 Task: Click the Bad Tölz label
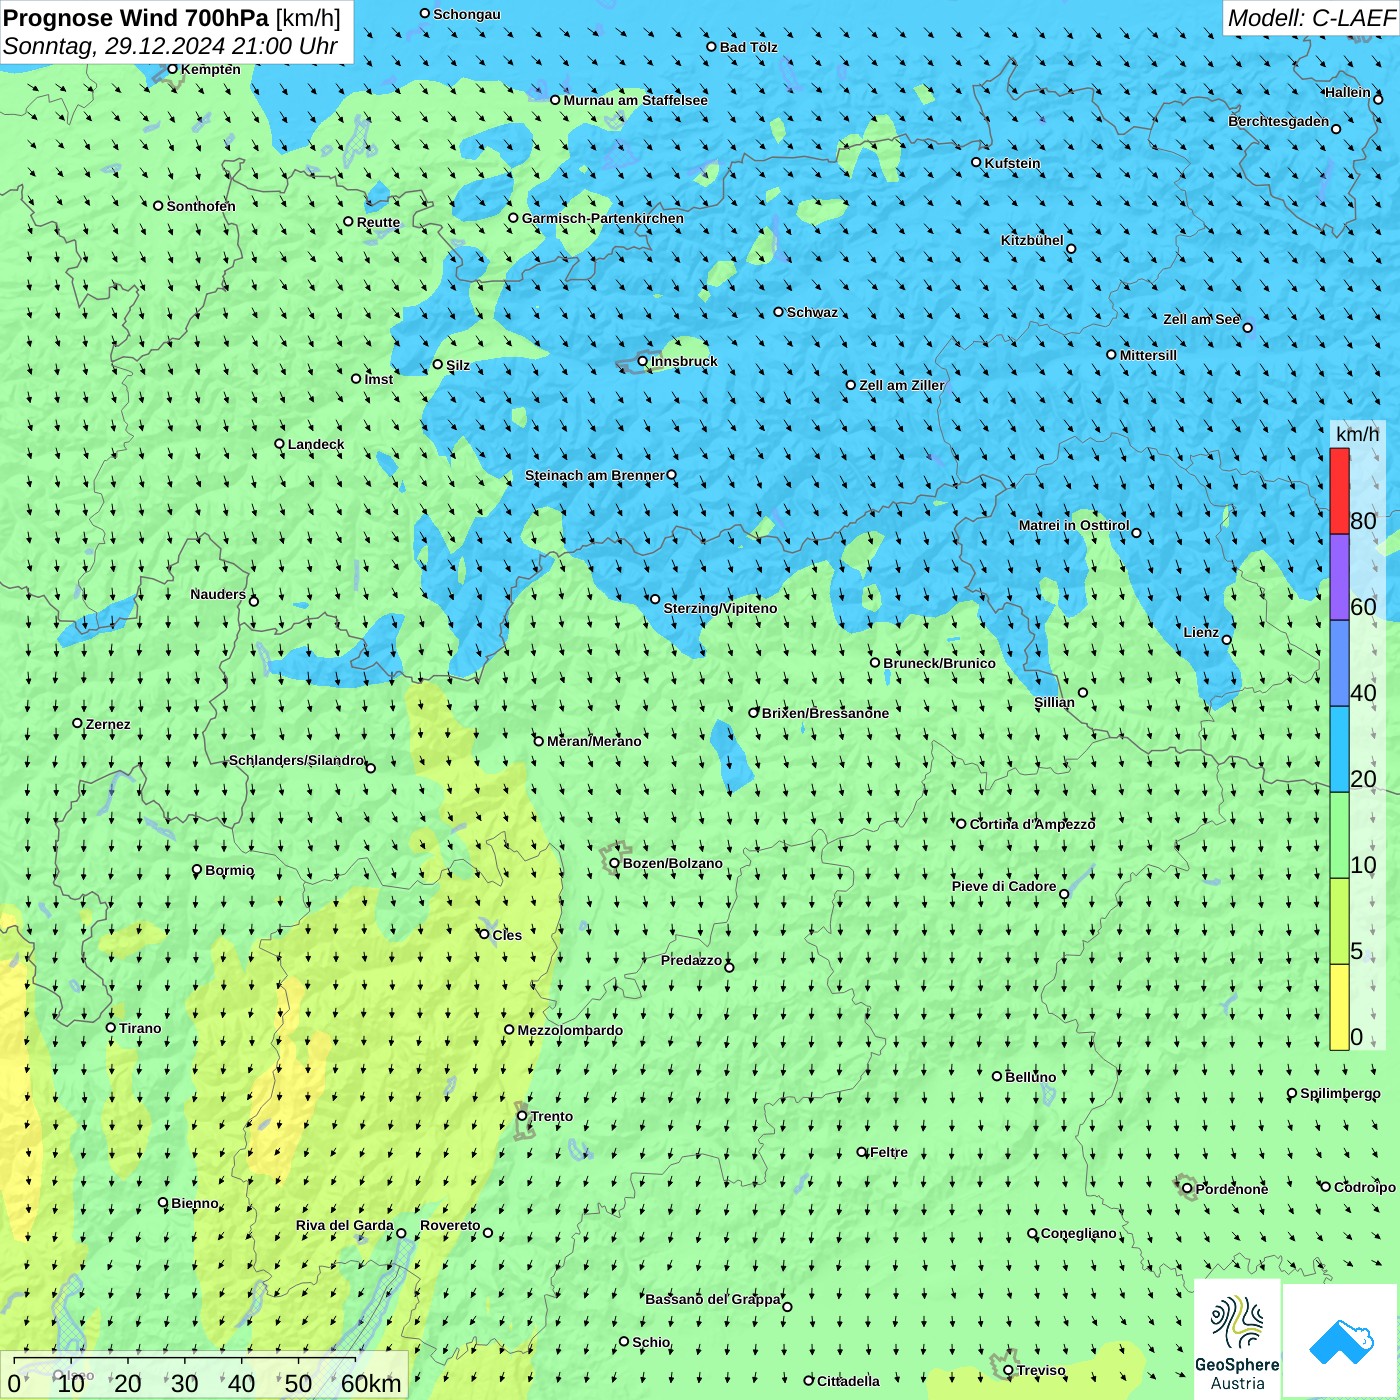click(748, 47)
